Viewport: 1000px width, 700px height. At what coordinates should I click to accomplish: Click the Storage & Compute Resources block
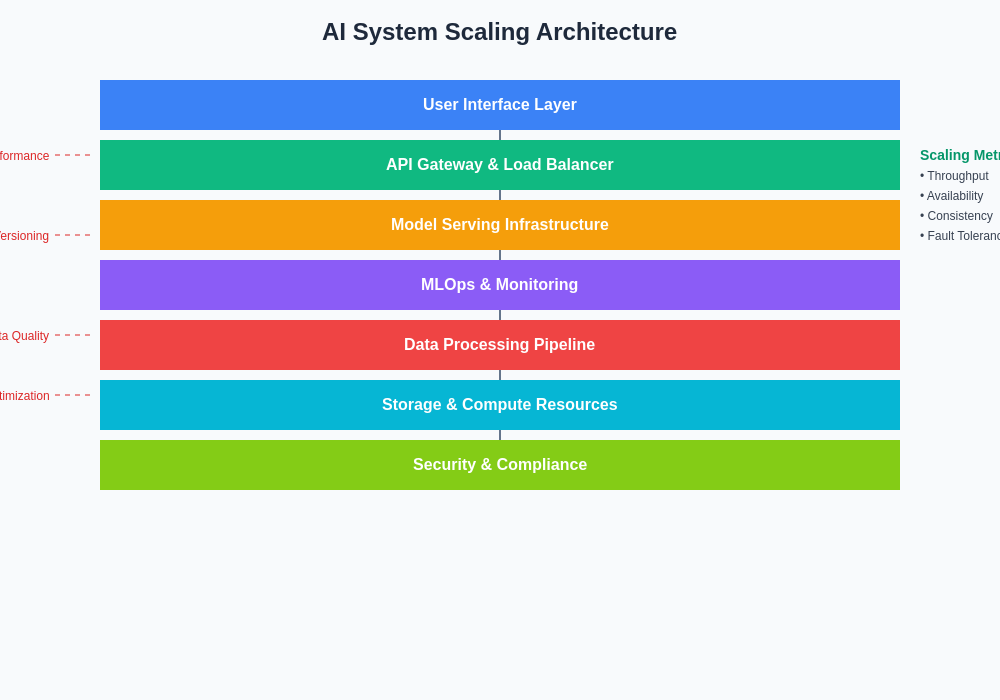[499, 405]
